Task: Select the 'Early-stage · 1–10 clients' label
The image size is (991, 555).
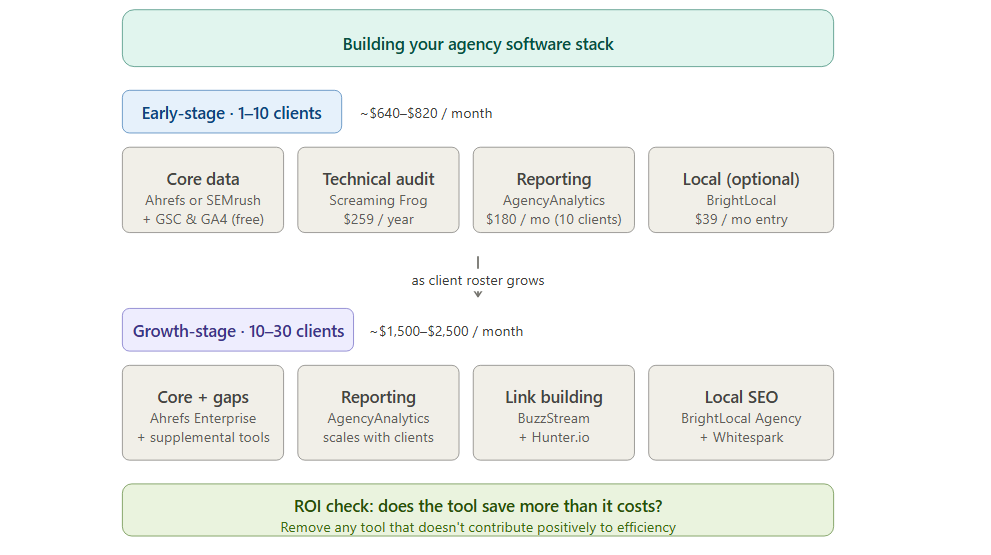Action: [232, 112]
